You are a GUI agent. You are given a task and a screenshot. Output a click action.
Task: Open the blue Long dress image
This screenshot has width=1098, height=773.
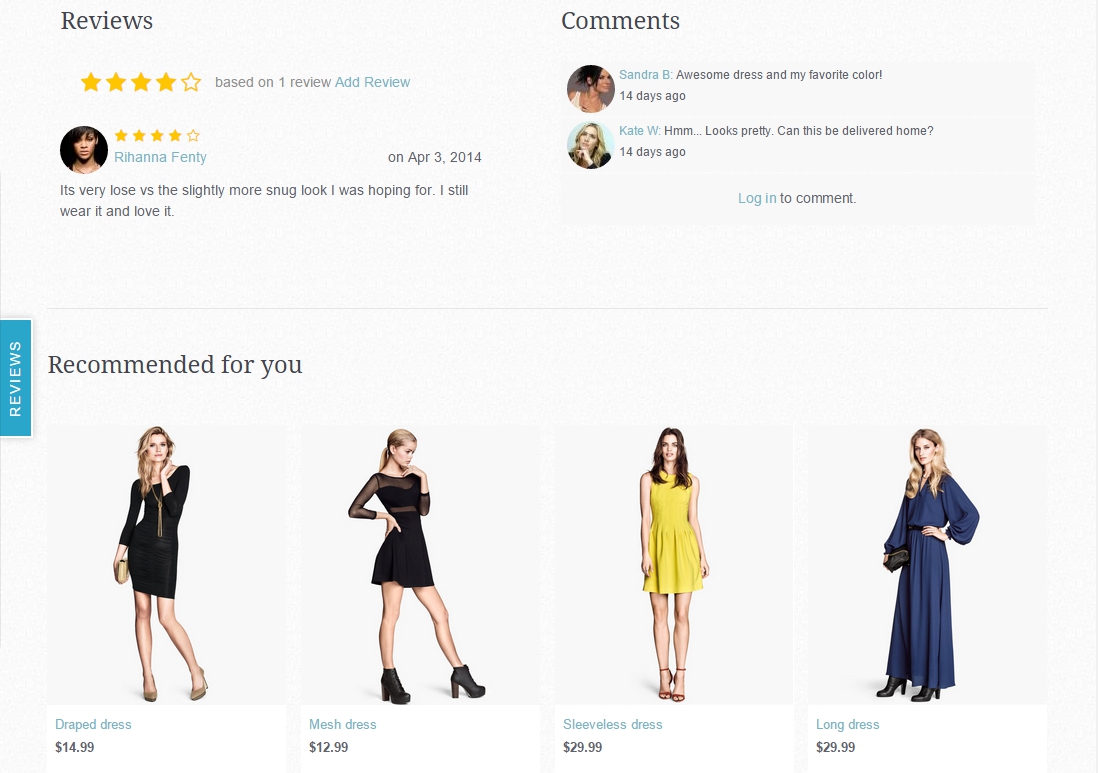(927, 564)
